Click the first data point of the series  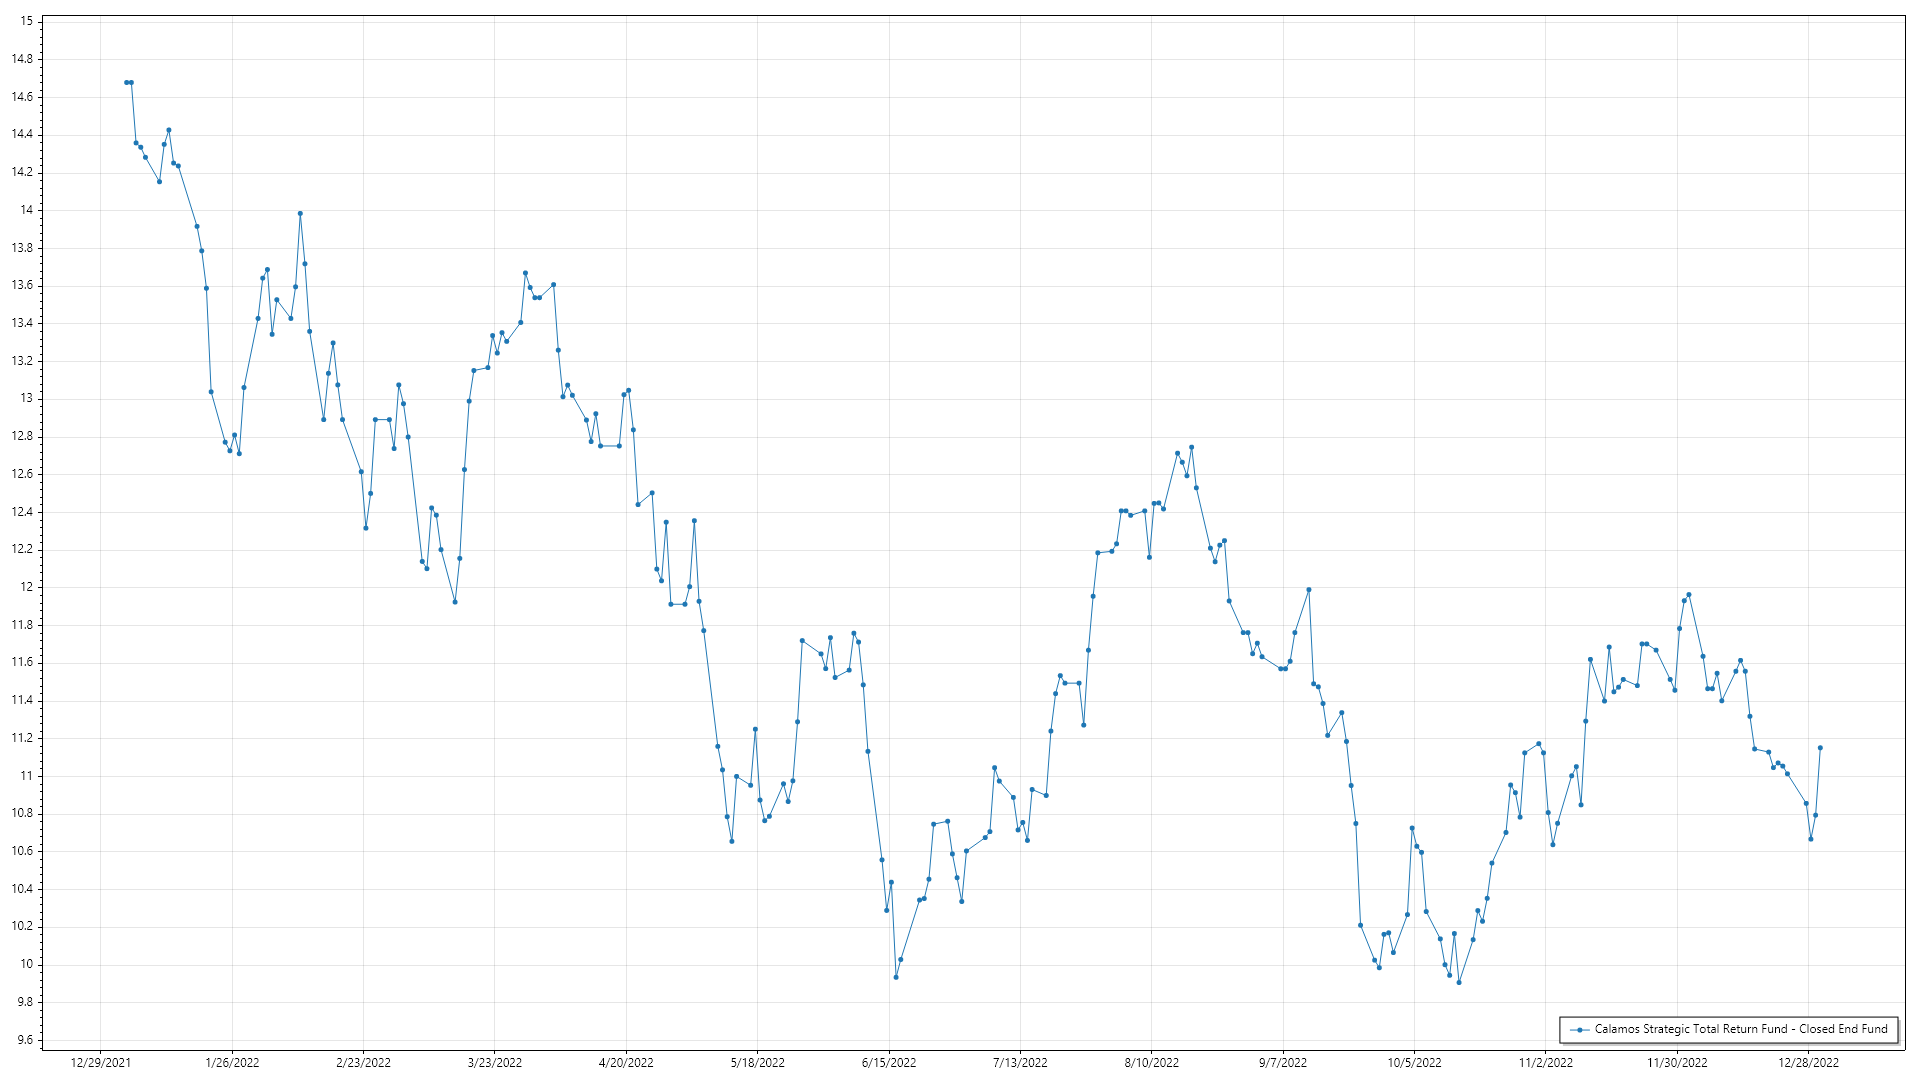[x=126, y=82]
